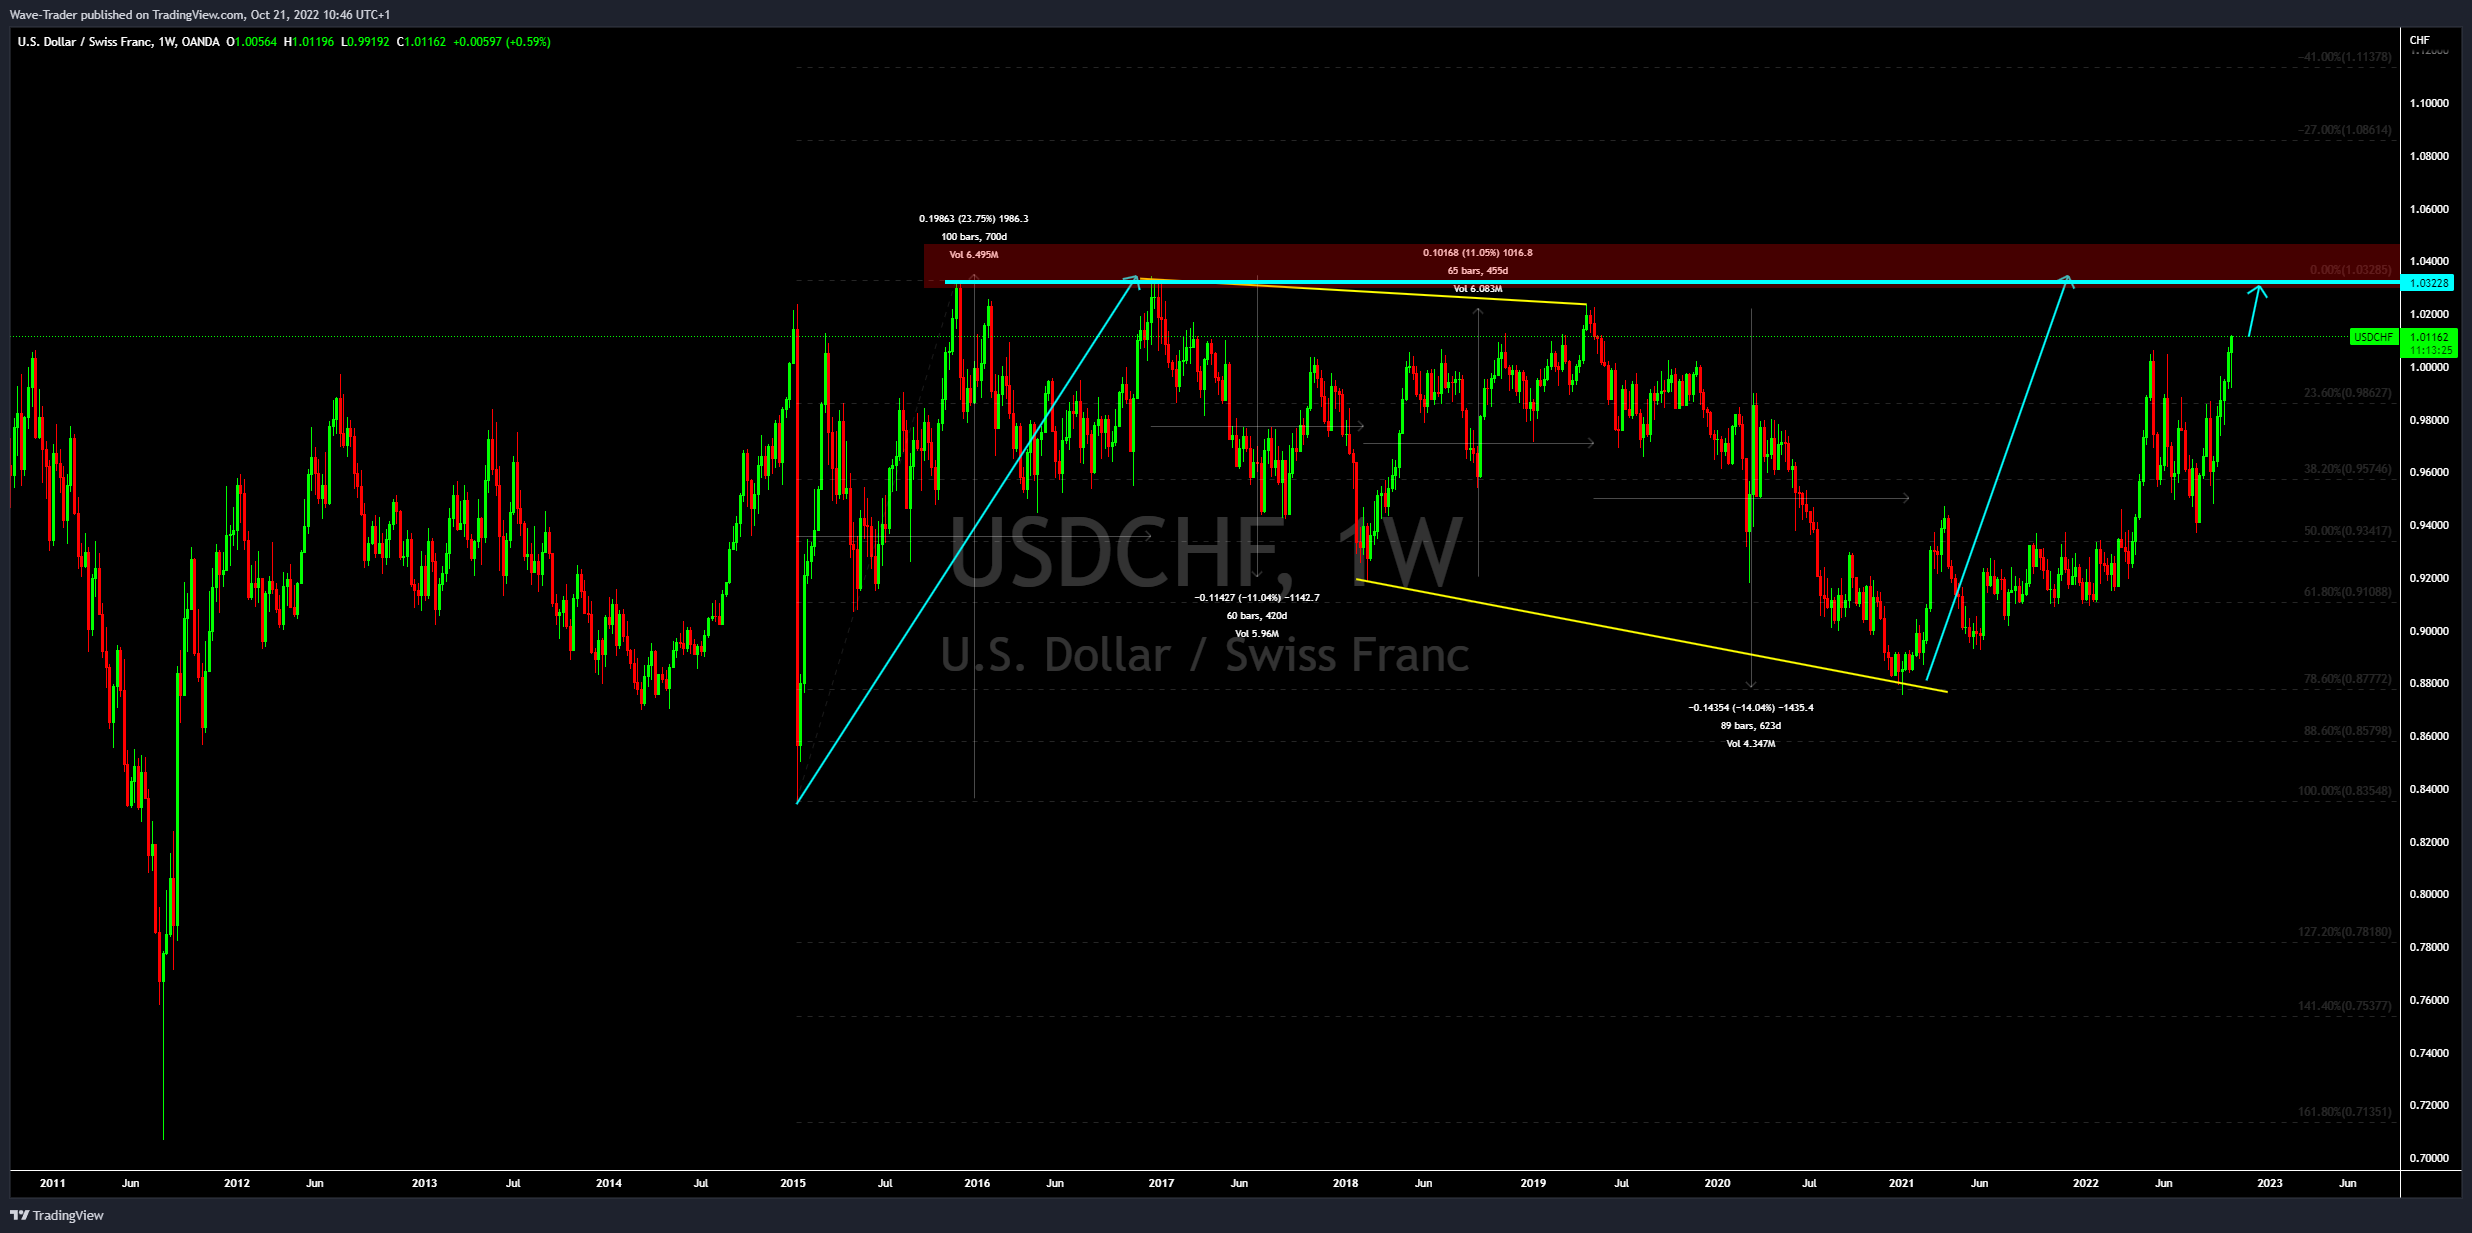Click the 141.40%(0.75377) Fibonacci label
The image size is (2472, 1233).
pos(2344,1005)
